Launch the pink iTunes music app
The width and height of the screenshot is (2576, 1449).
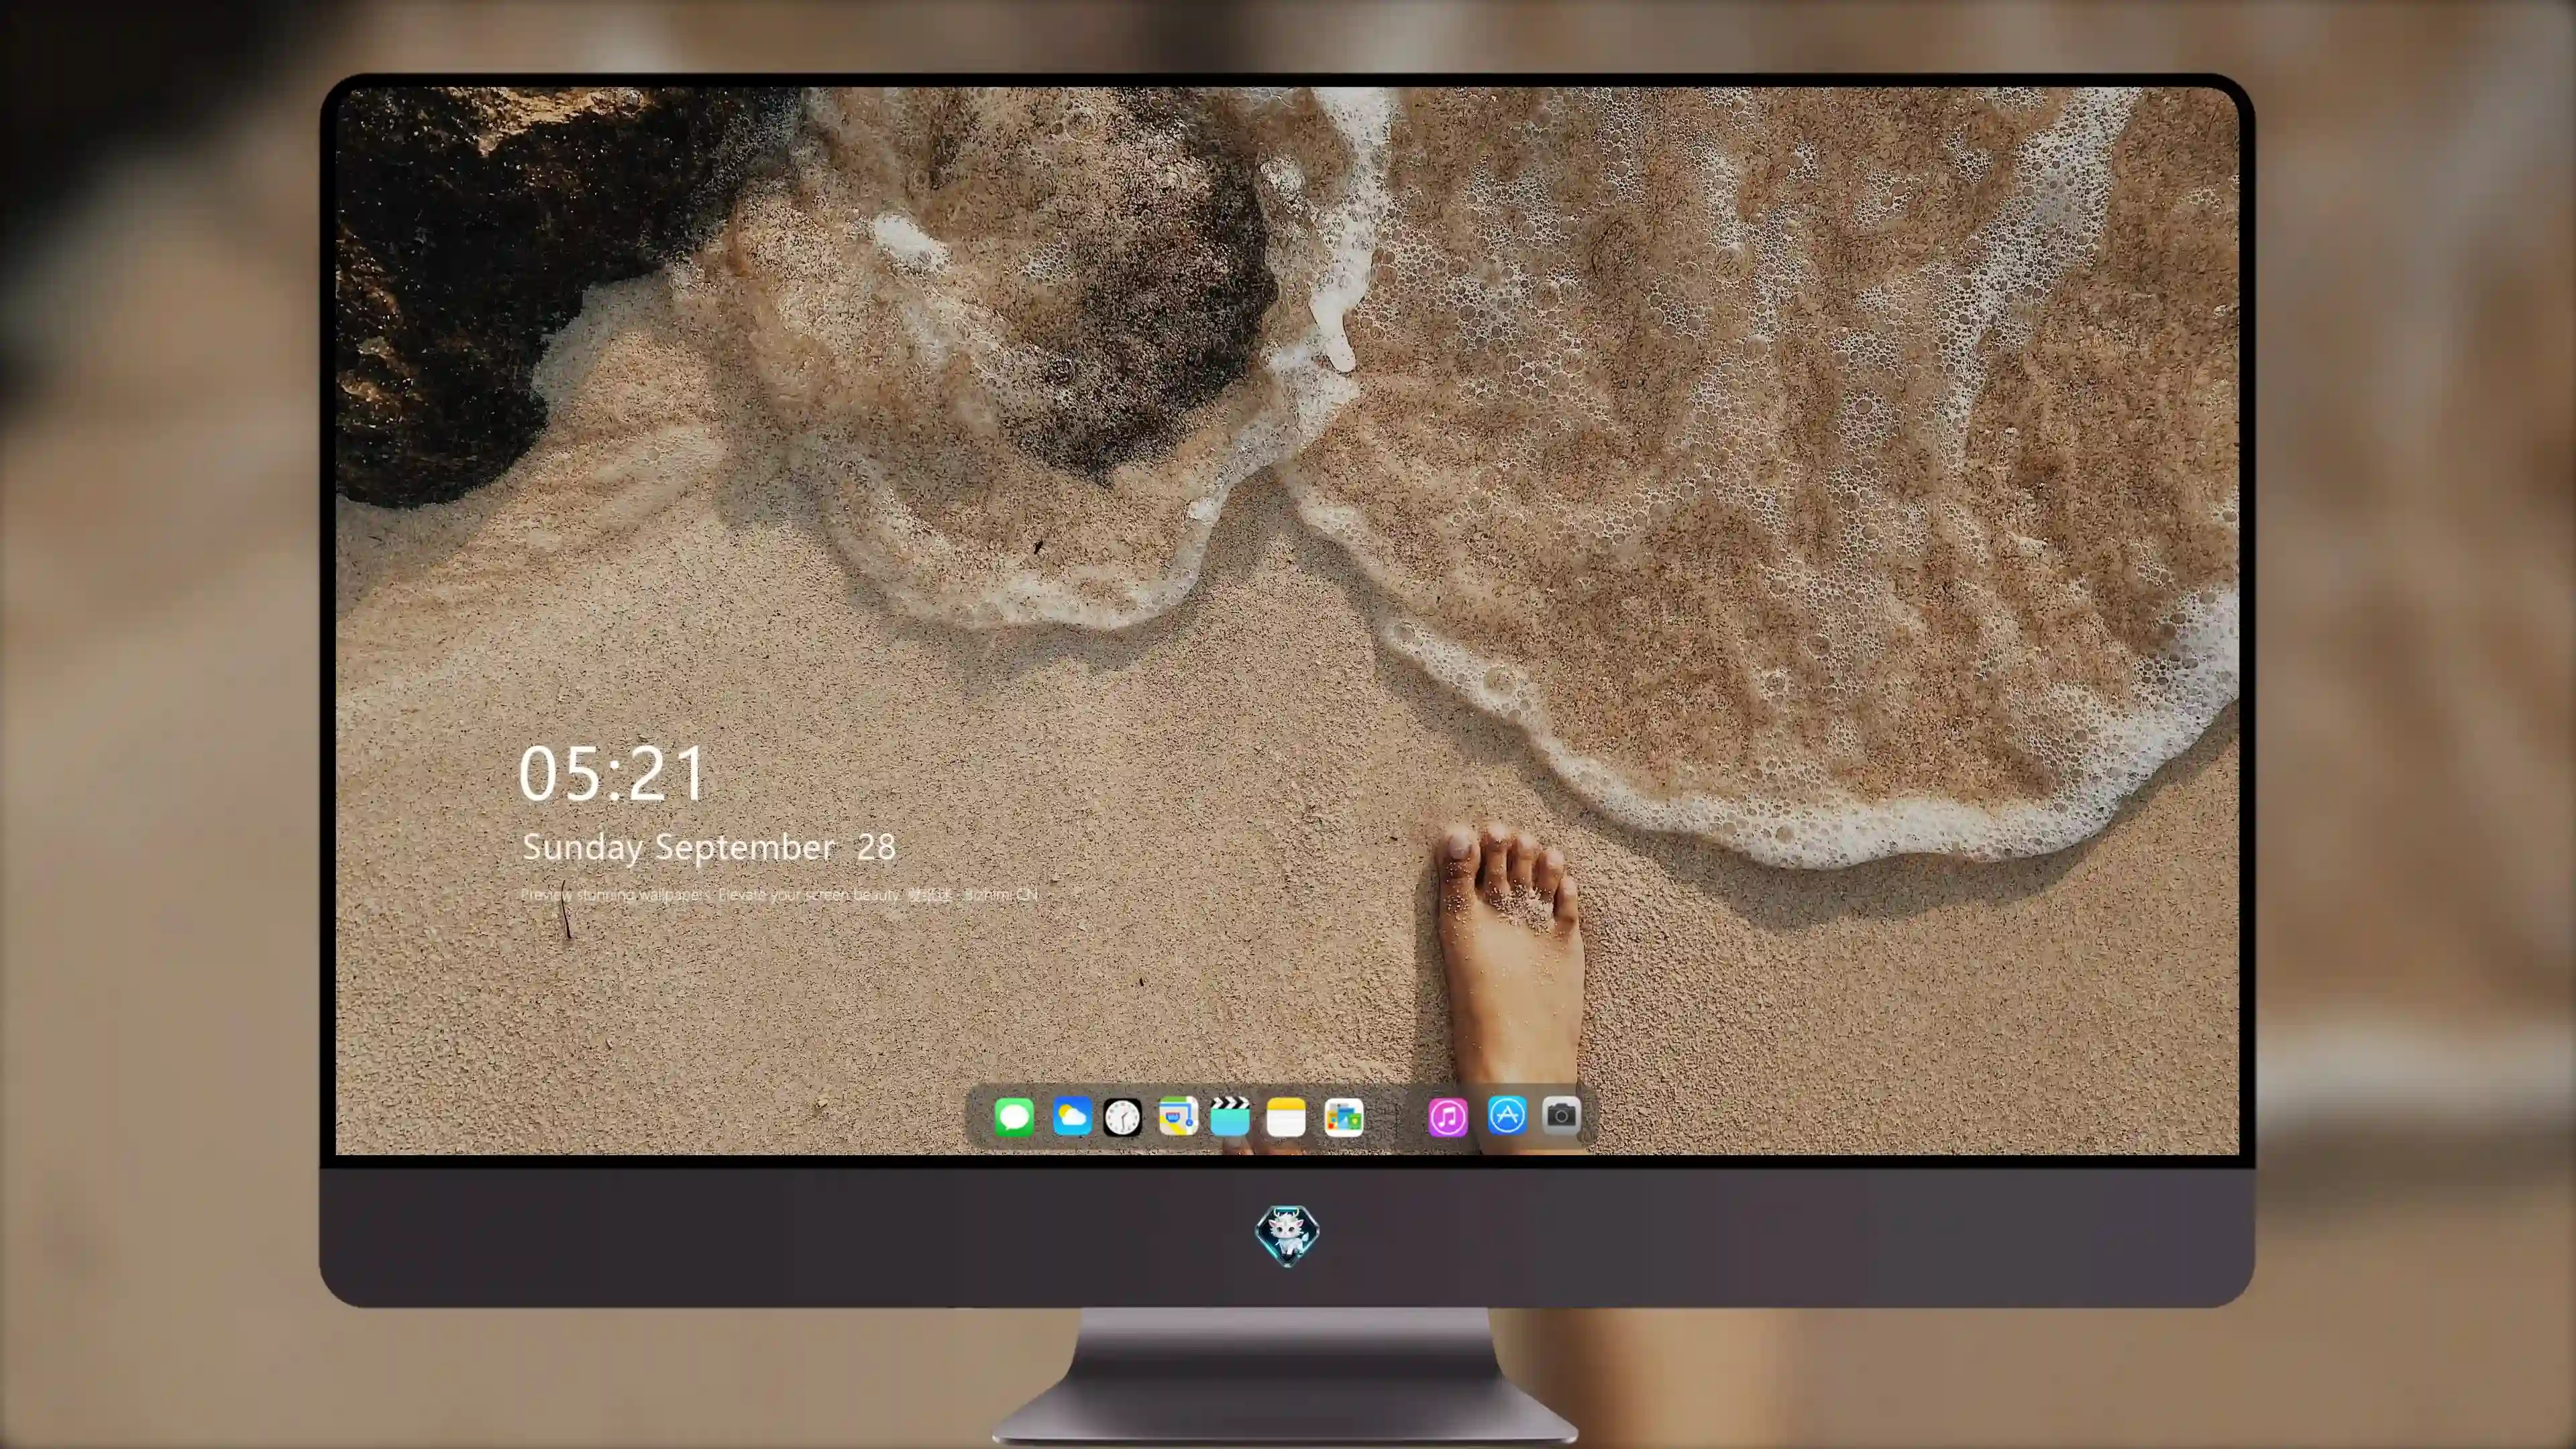tap(1448, 1117)
